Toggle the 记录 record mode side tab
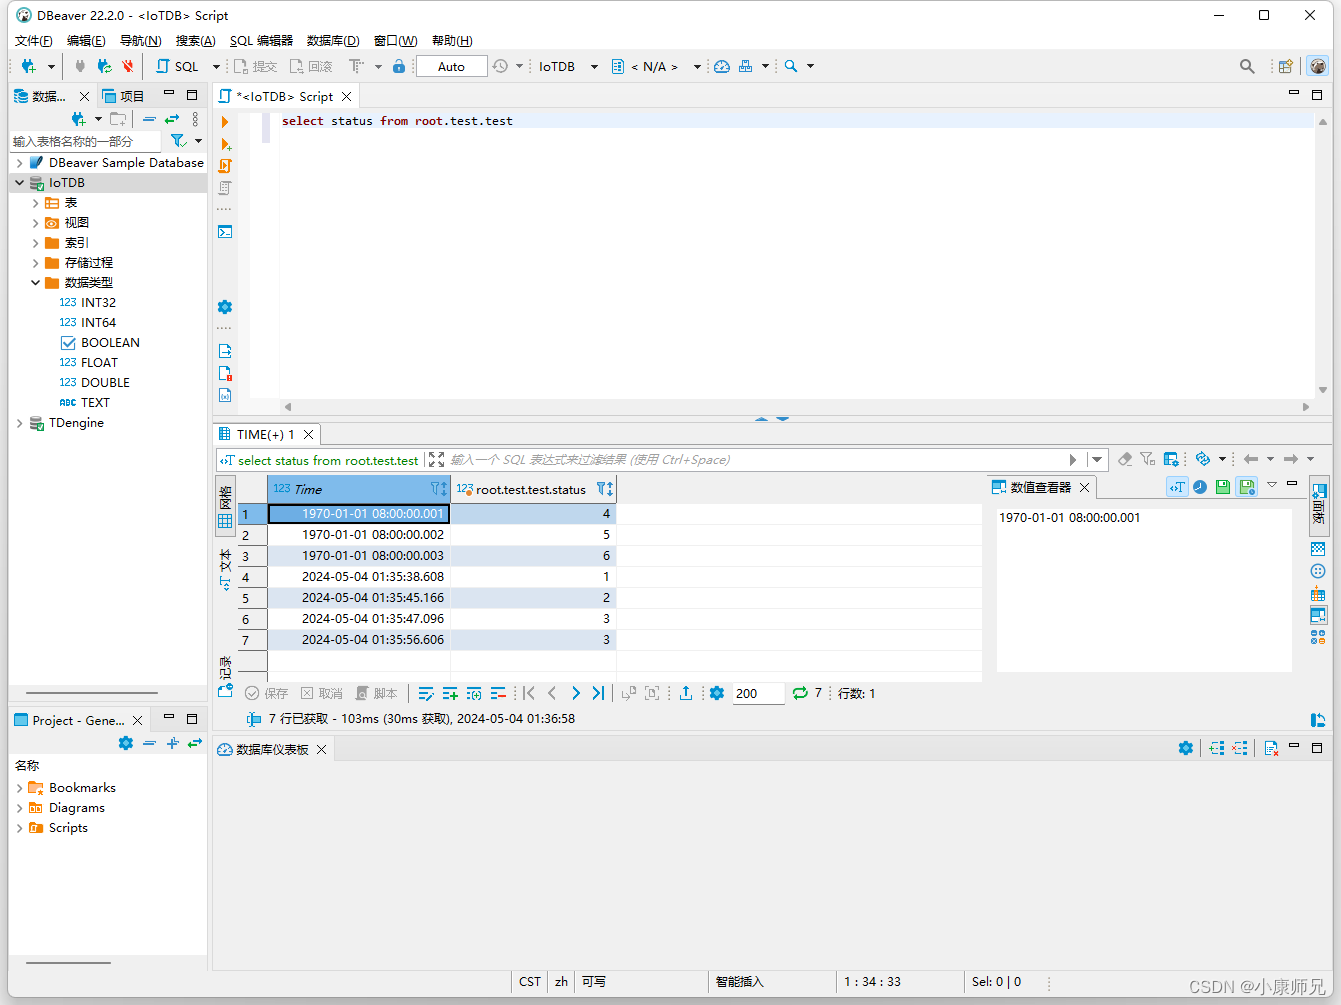The image size is (1341, 1005). click(225, 675)
